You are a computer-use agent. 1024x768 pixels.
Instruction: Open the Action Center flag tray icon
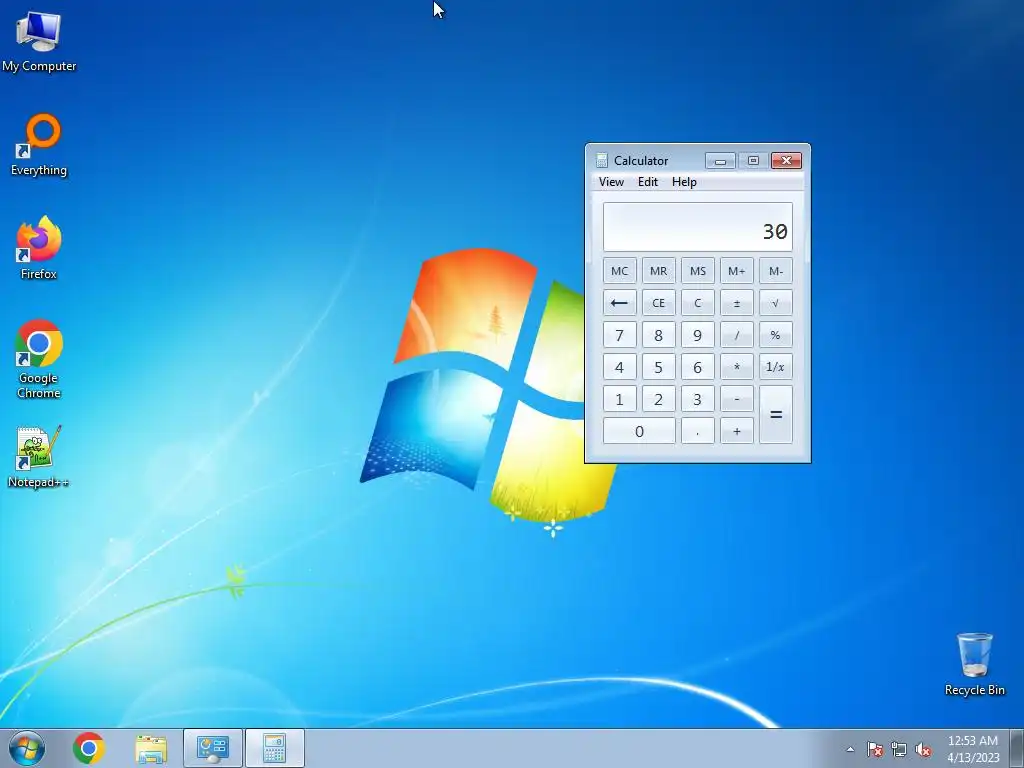875,749
